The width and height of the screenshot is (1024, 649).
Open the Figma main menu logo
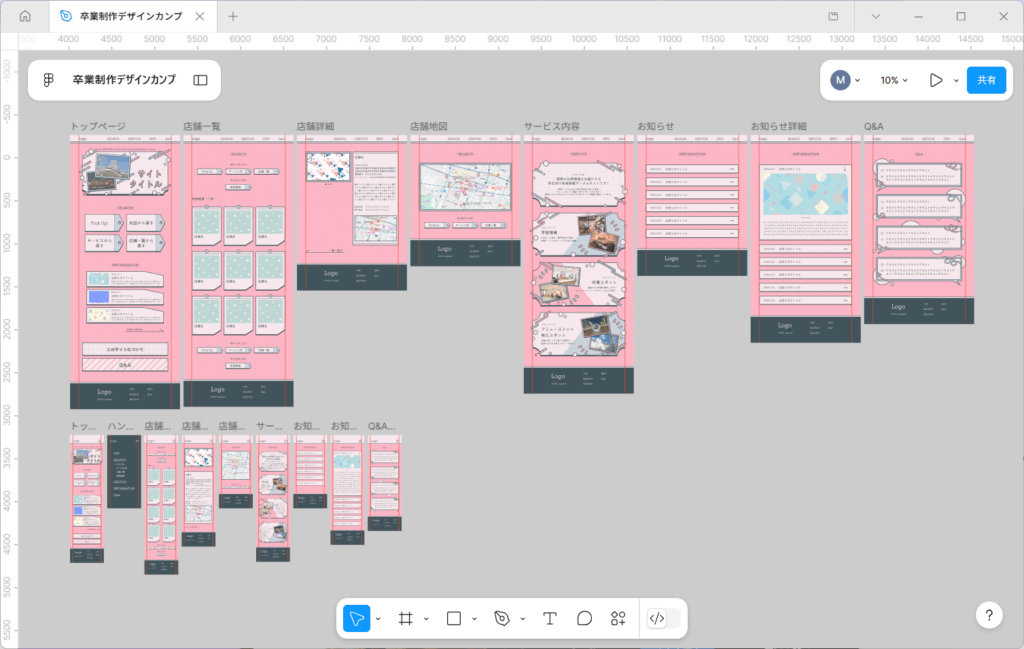click(48, 80)
